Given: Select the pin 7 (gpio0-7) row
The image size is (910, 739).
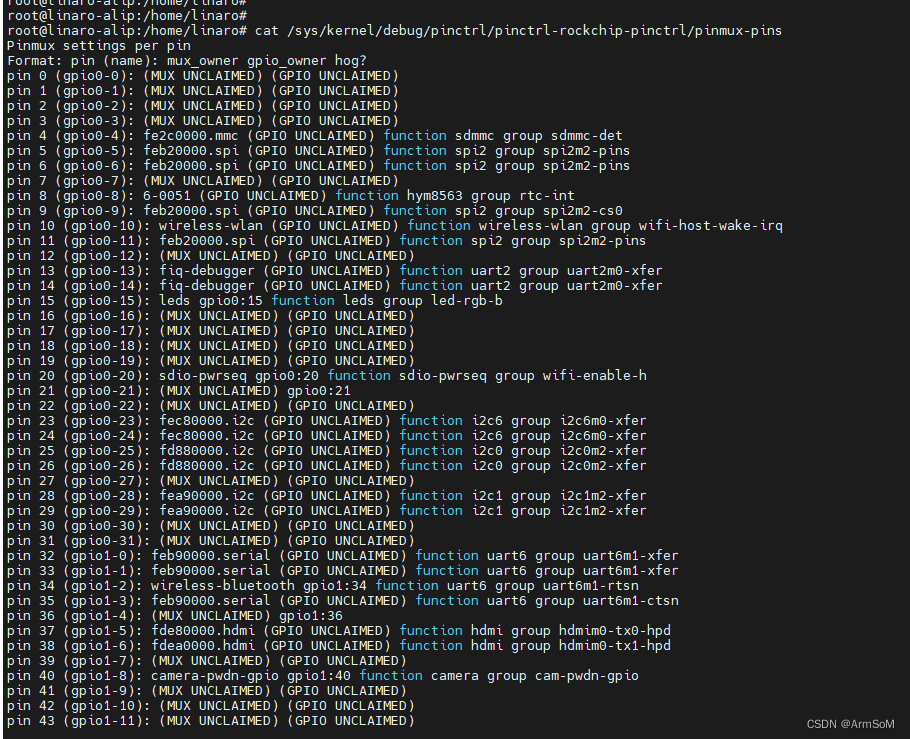Looking at the screenshot, I should point(203,181).
